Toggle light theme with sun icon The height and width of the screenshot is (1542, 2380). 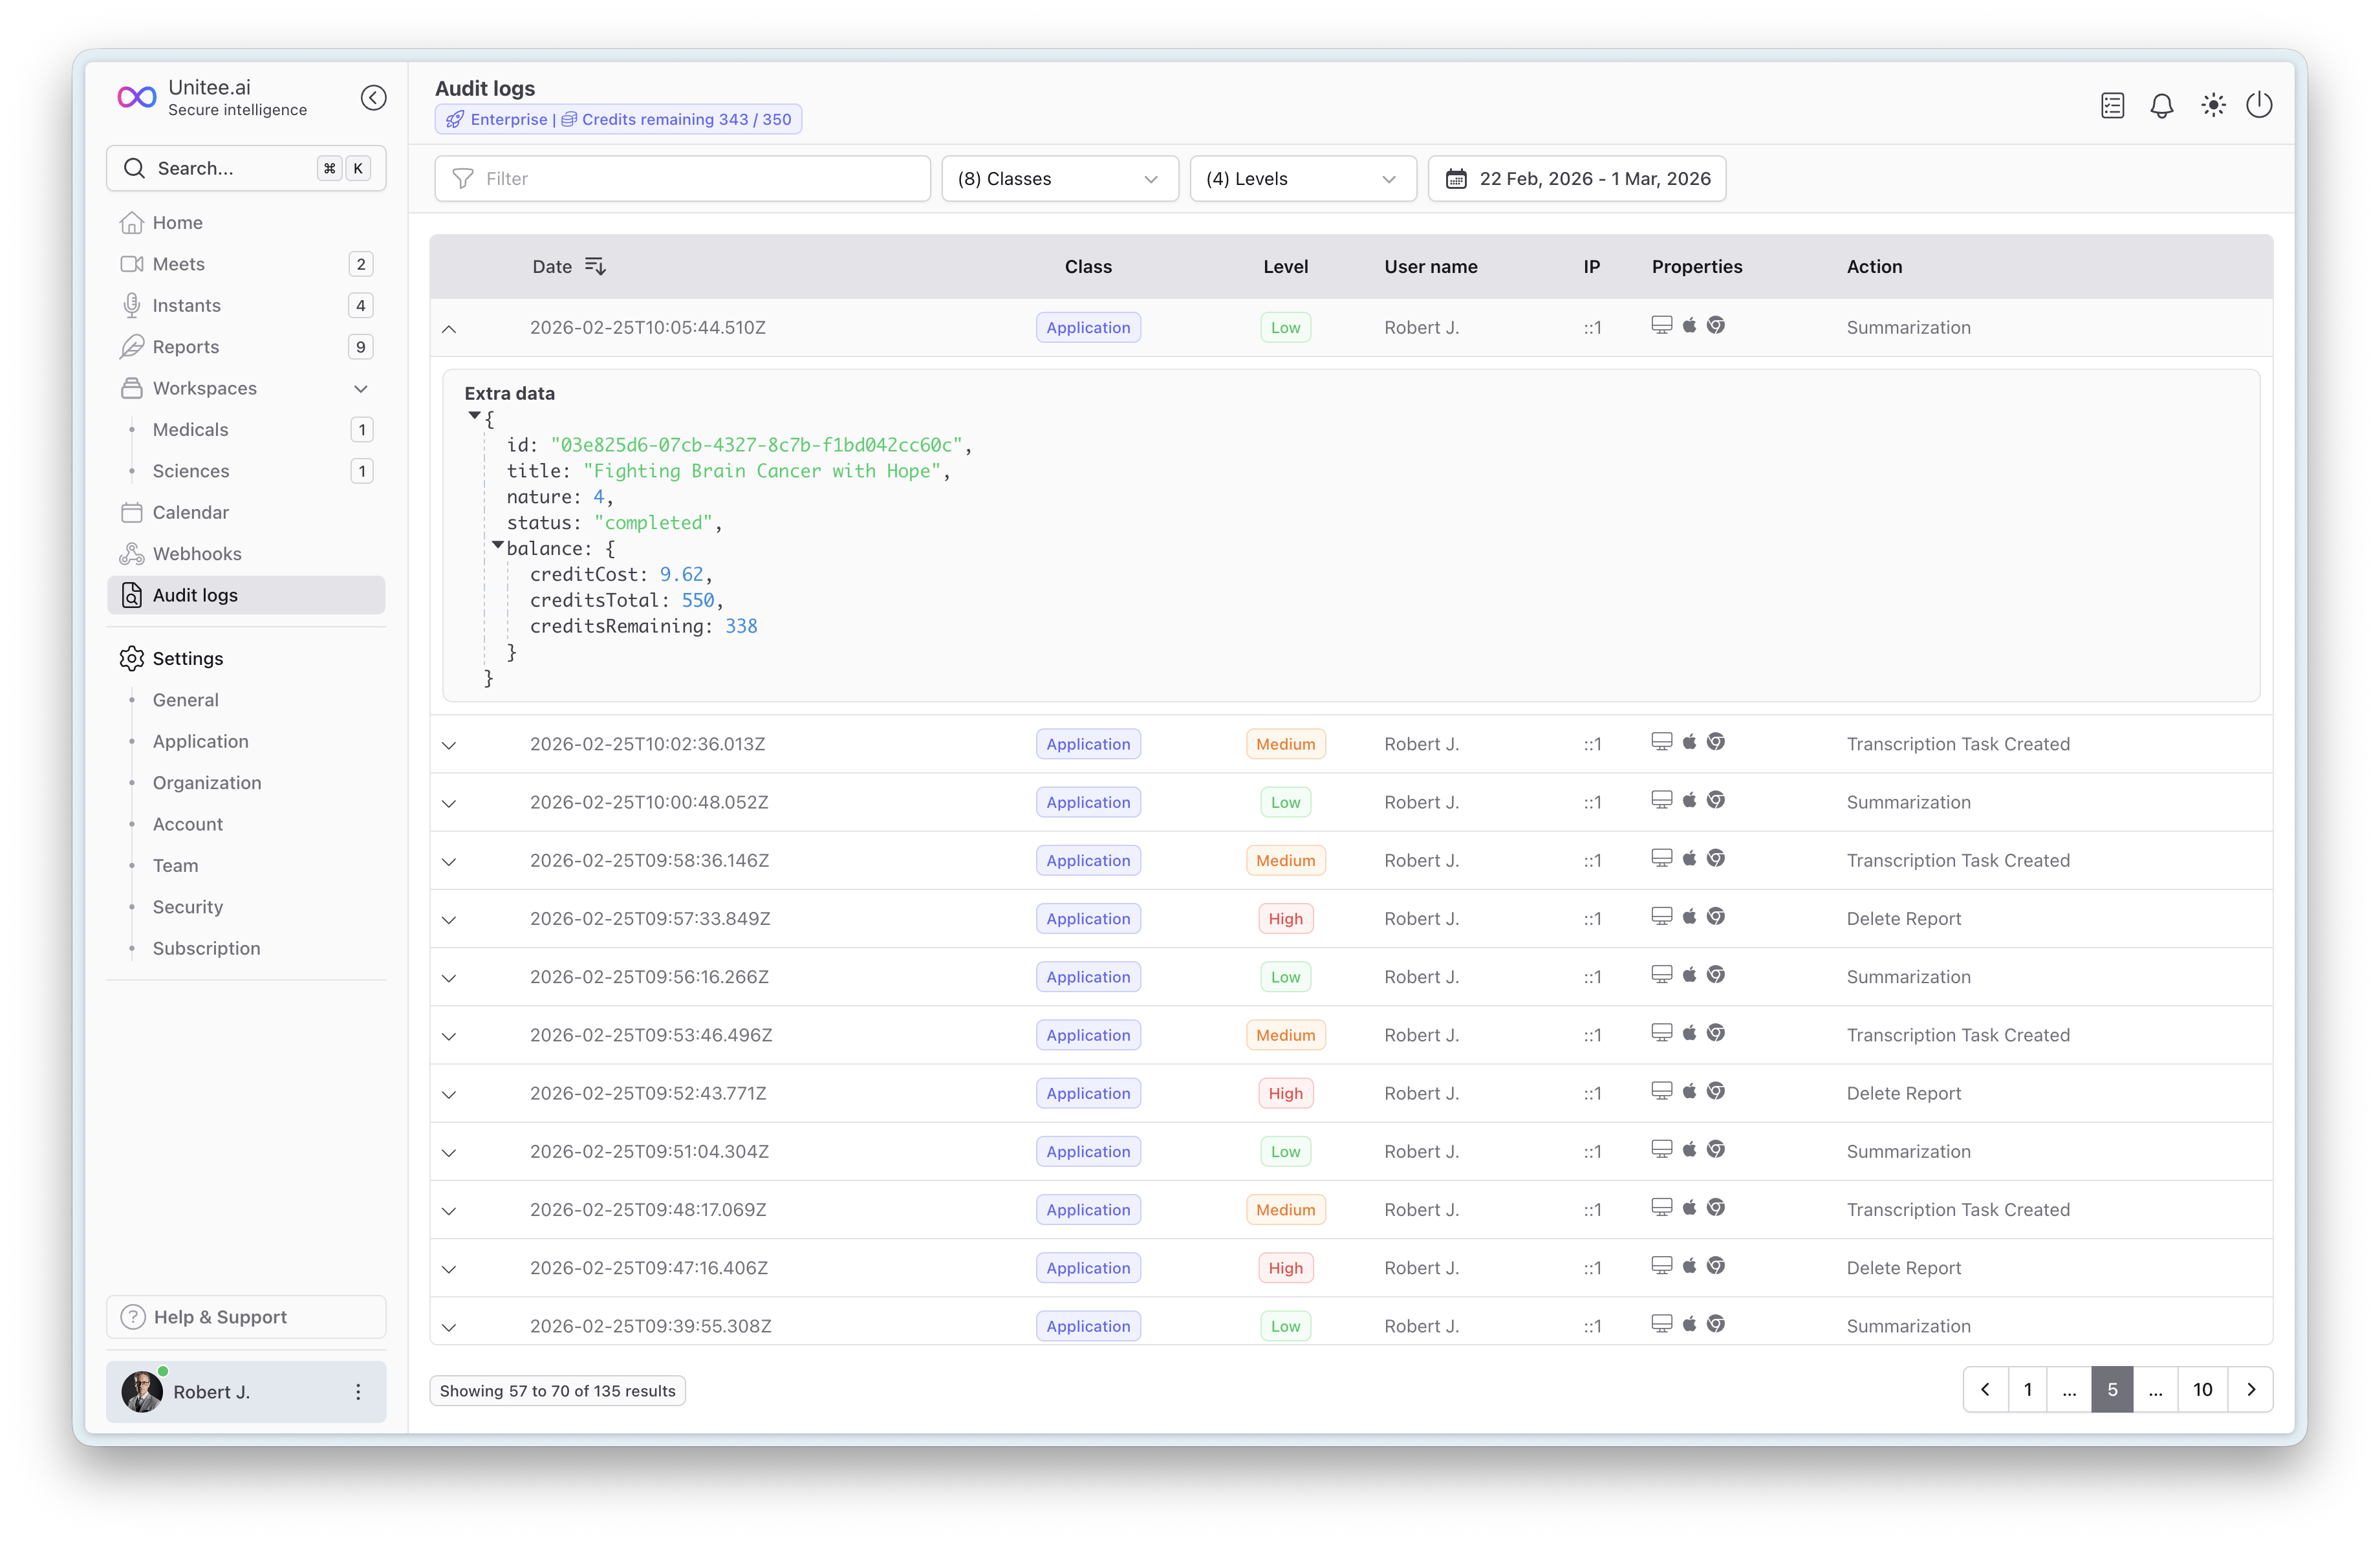point(2213,105)
